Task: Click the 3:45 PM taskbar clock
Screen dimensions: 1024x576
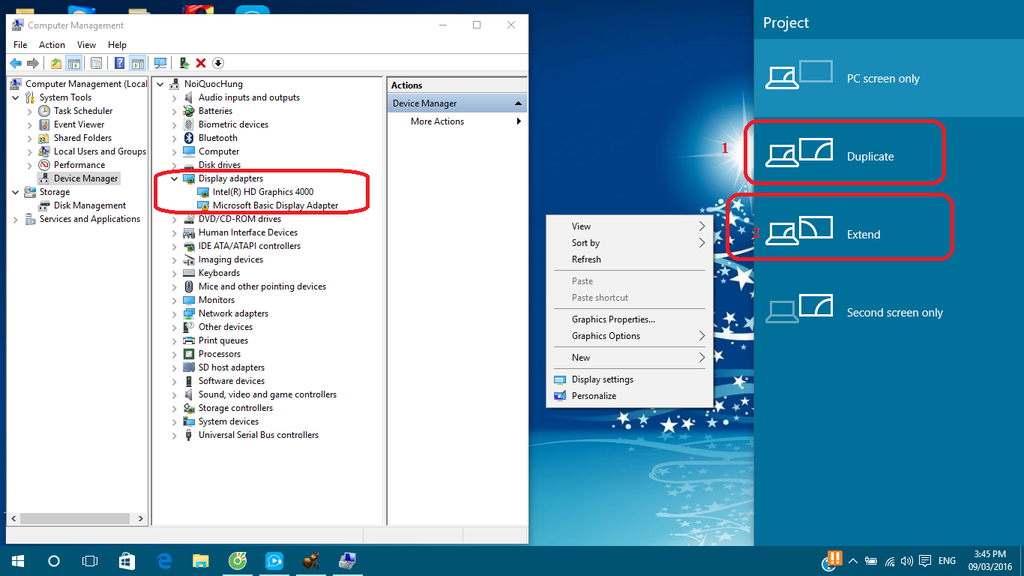Action: [990, 554]
